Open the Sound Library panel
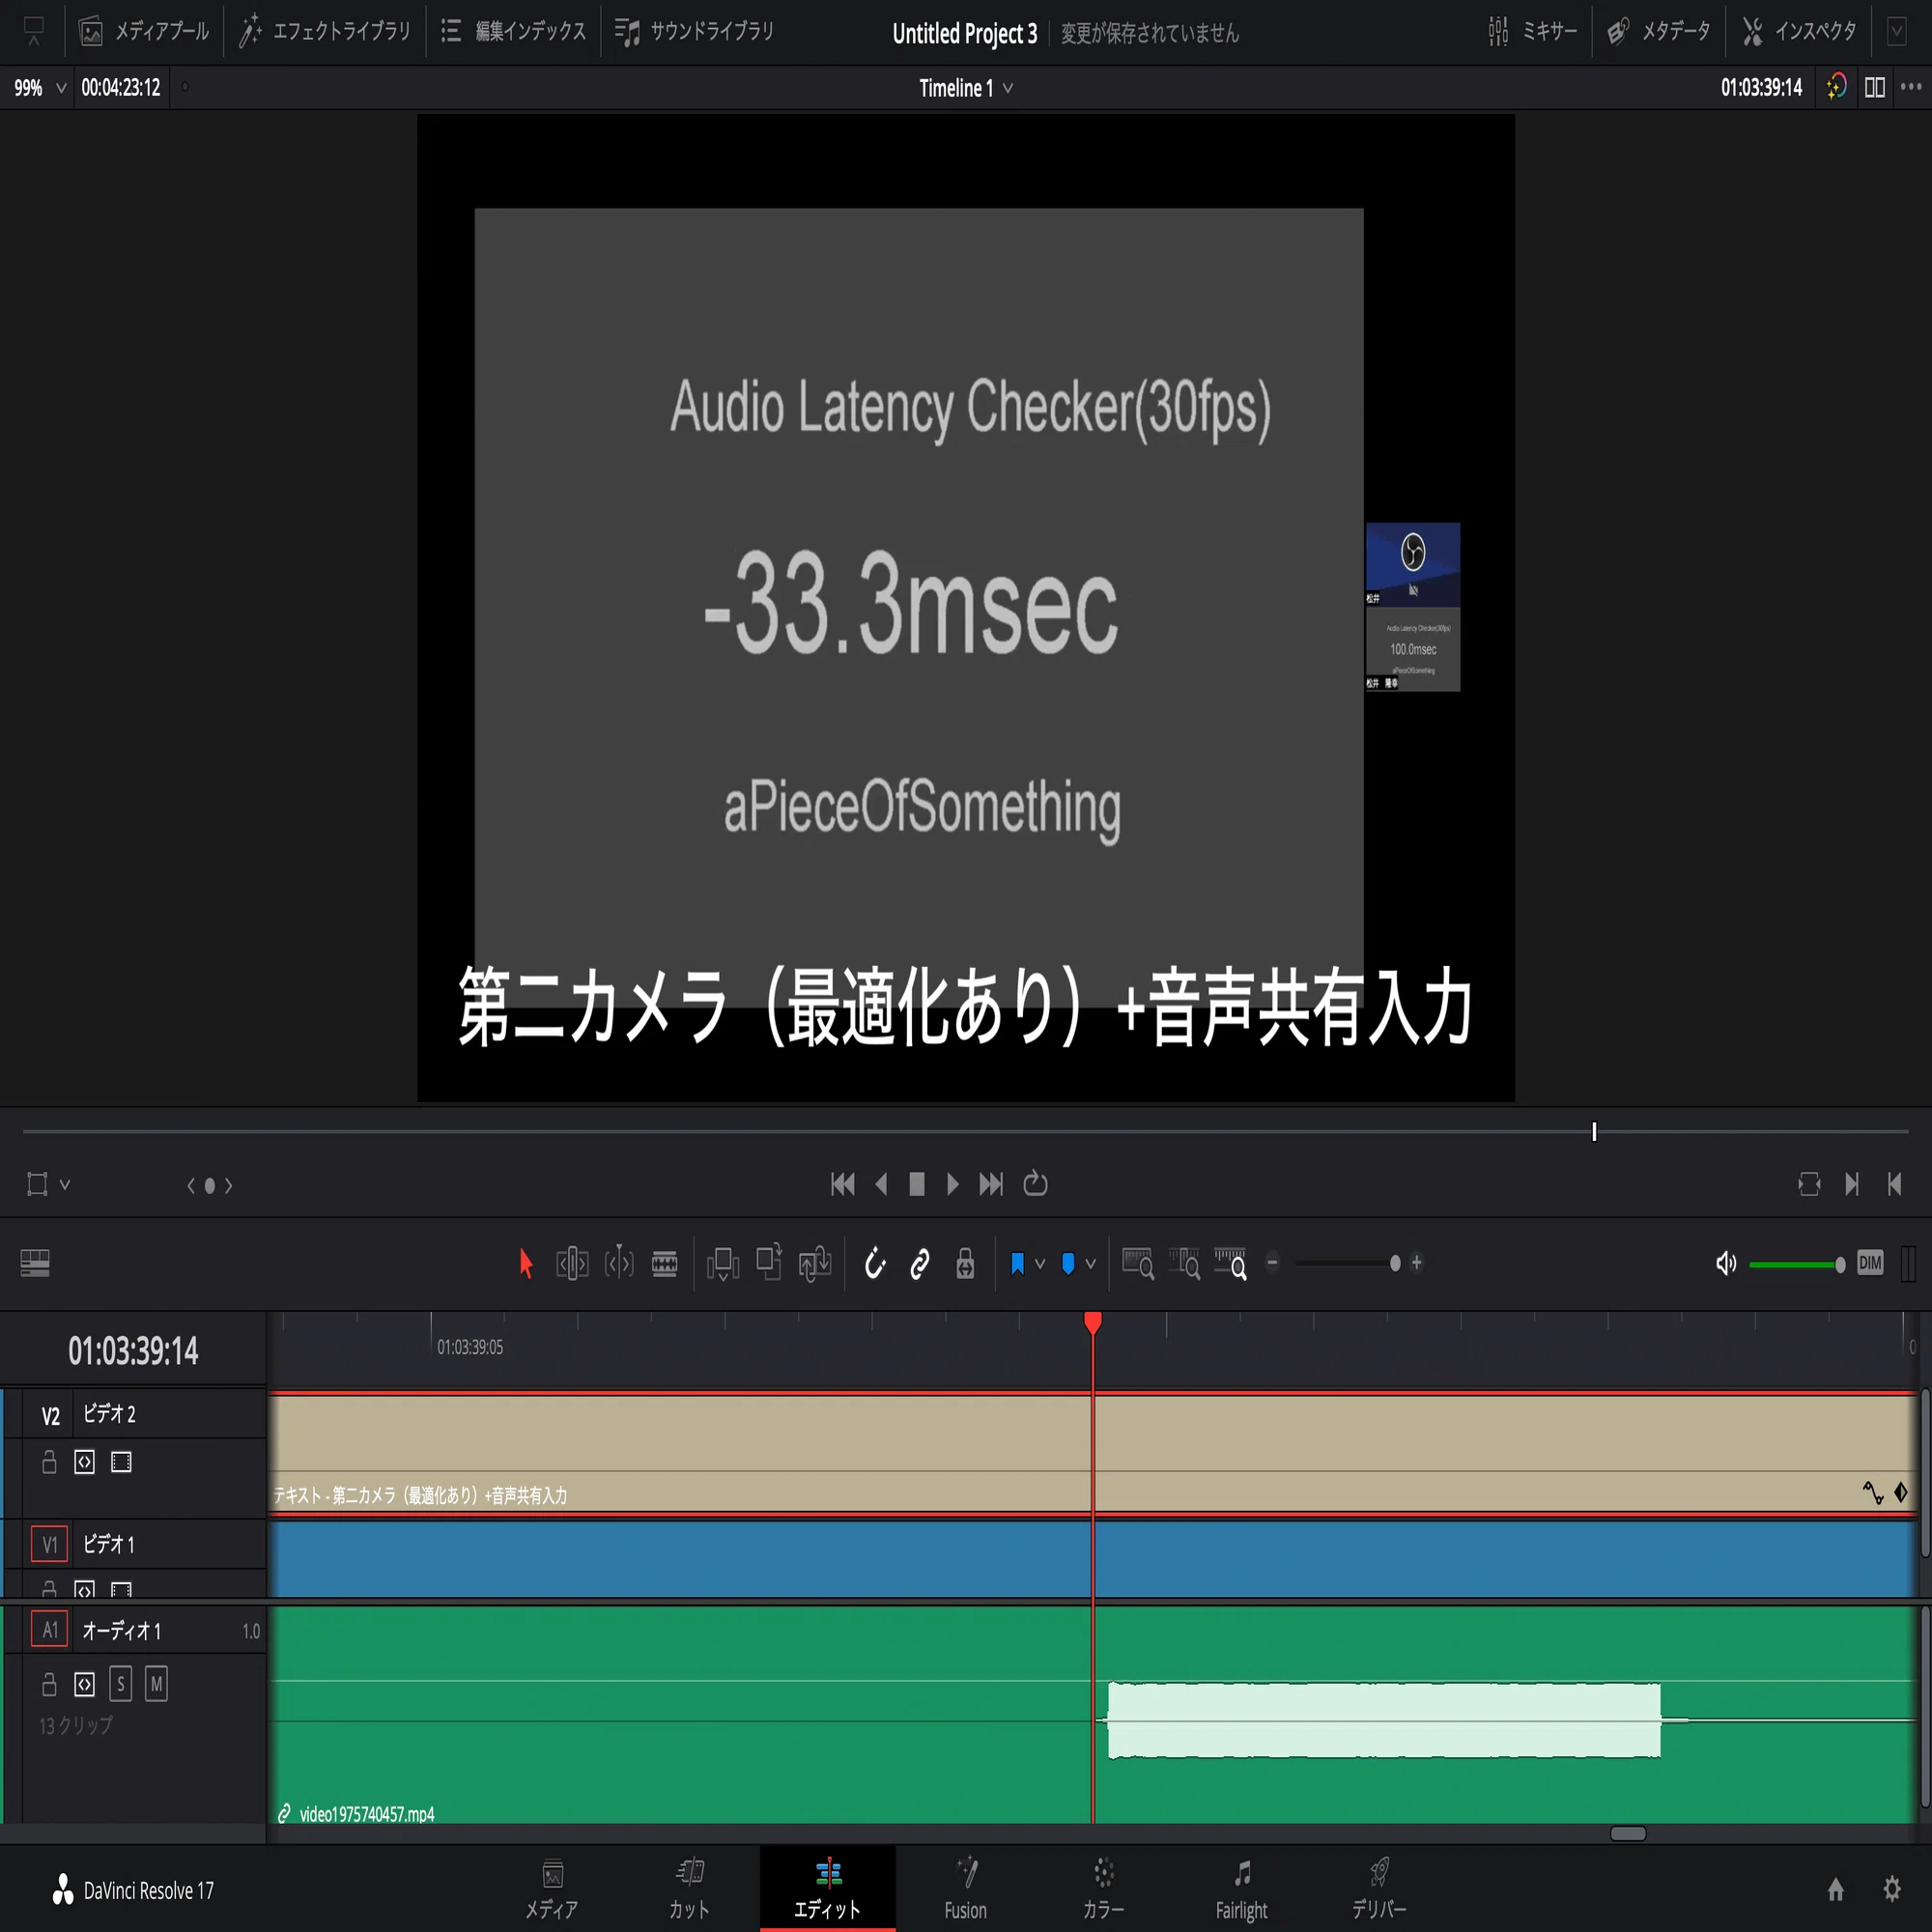Image resolution: width=1932 pixels, height=1932 pixels. [695, 32]
